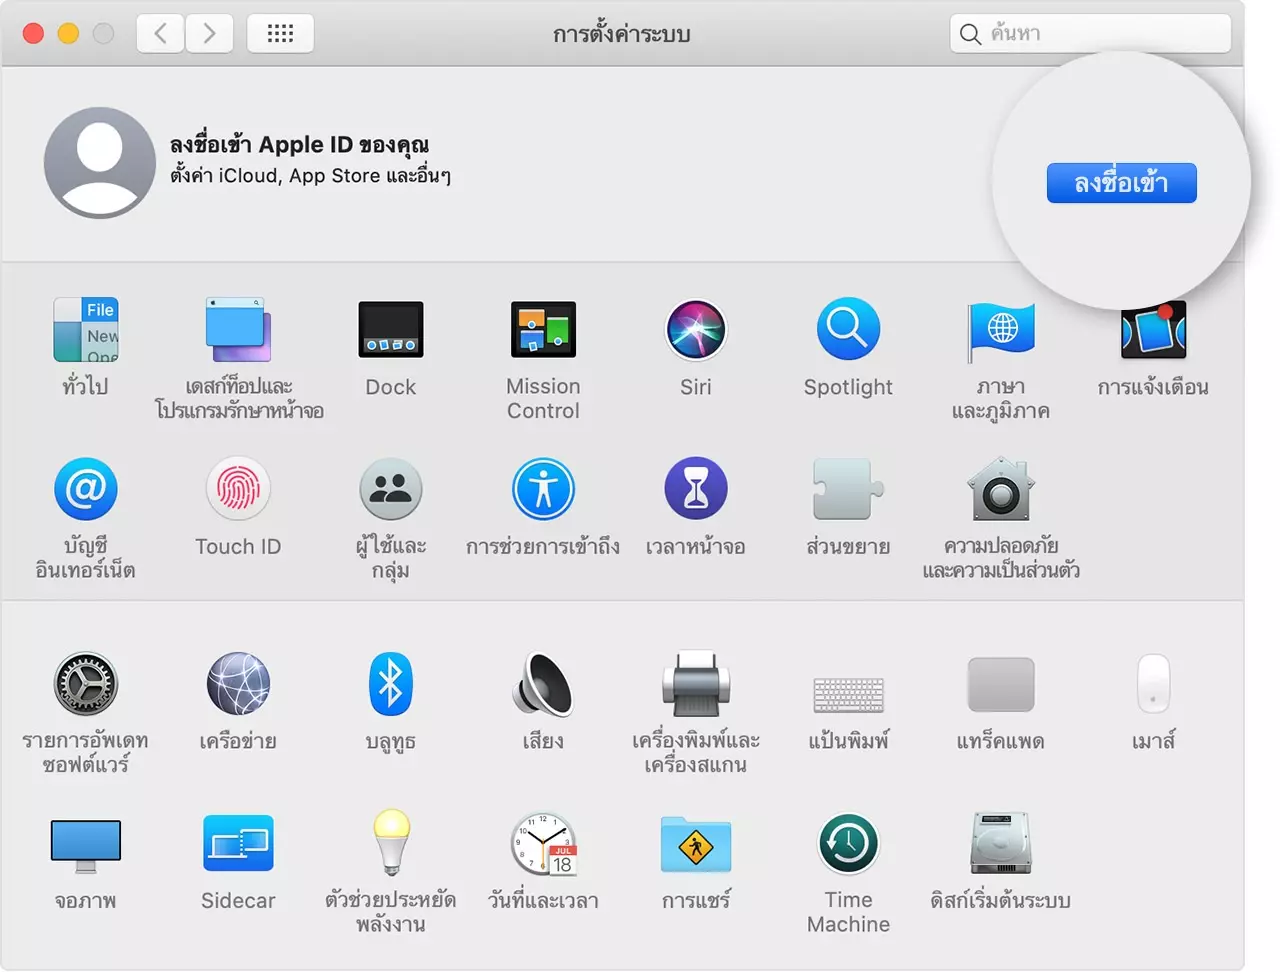The image size is (1280, 972).
Task: Open Language & Region (ภาษาและภูมิภาค) pane
Action: click(1001, 332)
